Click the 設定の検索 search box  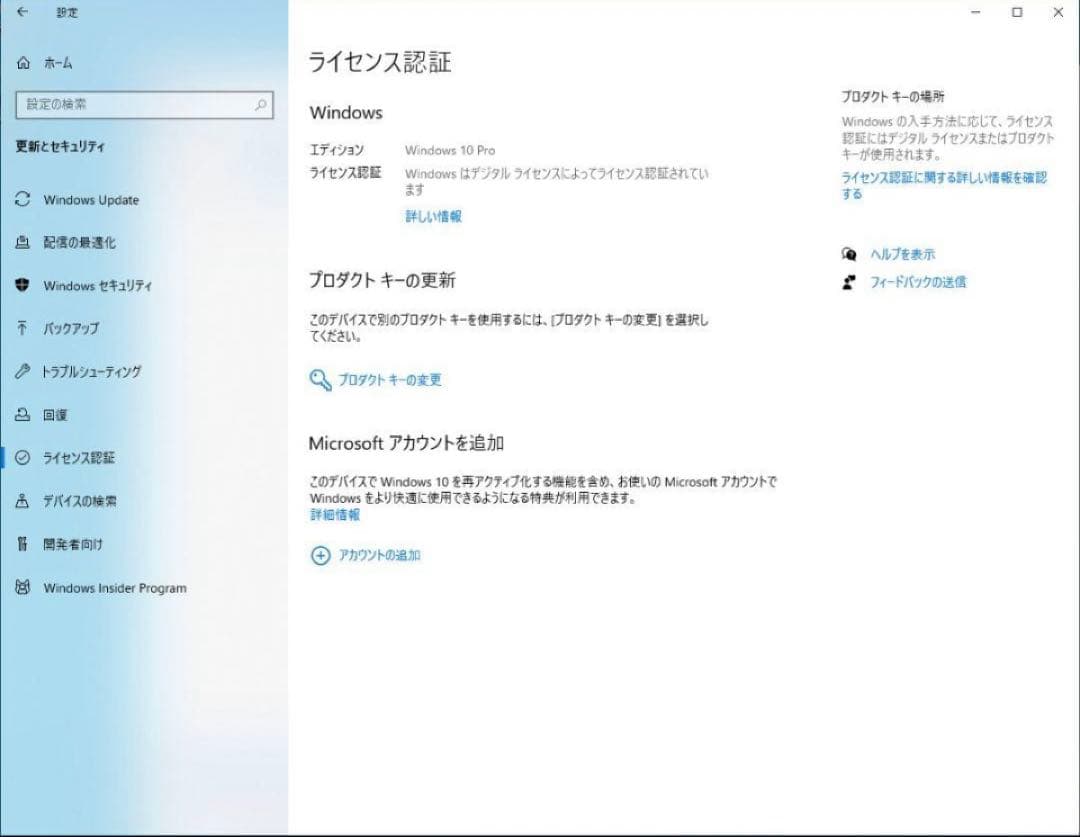(x=140, y=104)
